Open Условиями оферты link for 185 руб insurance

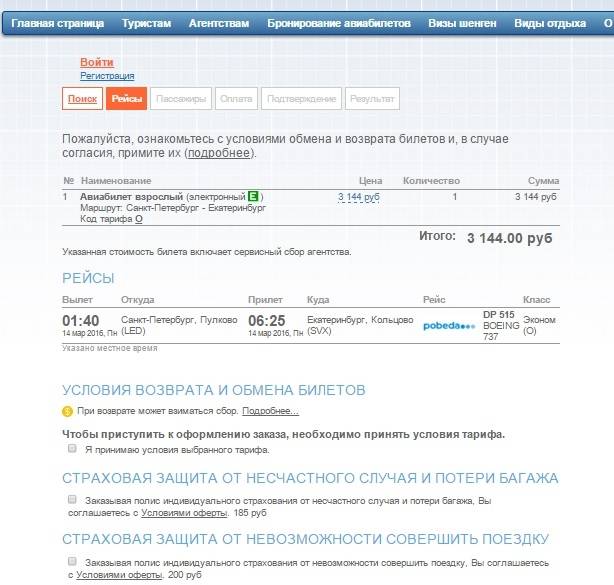click(x=184, y=513)
